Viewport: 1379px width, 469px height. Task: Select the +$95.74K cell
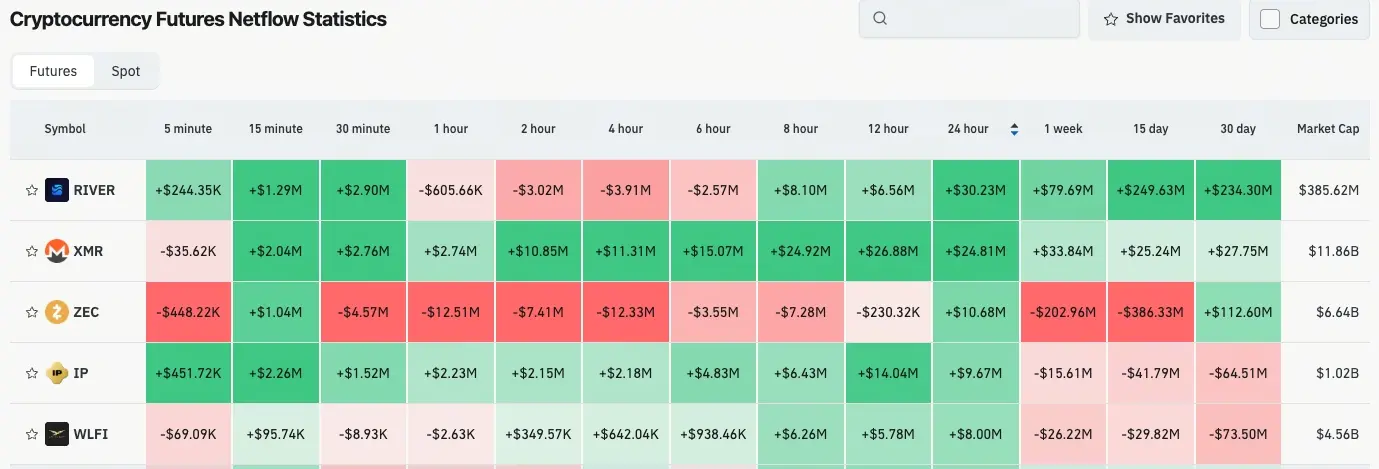tap(276, 434)
